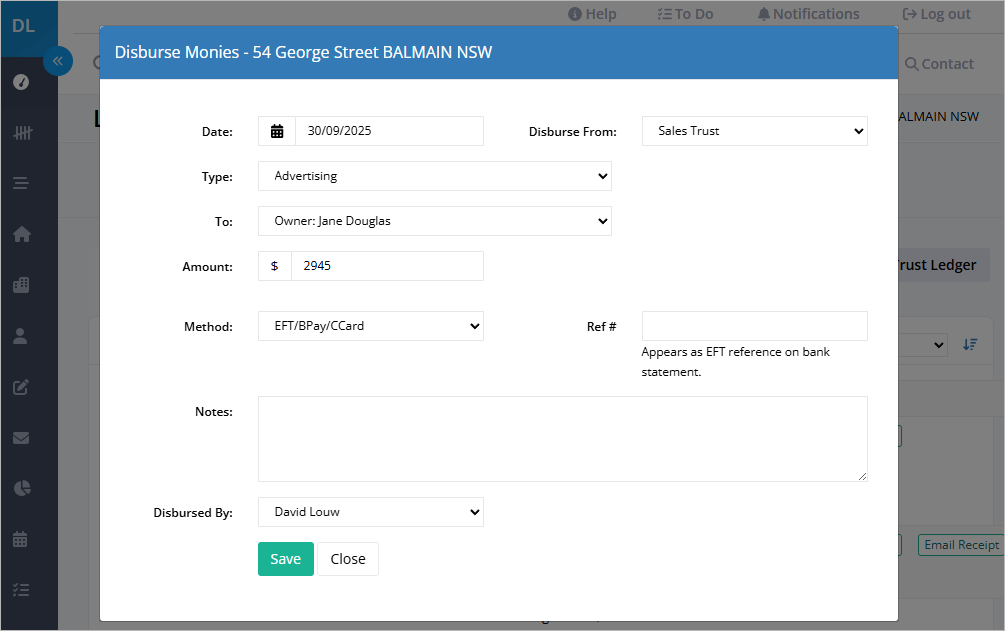Click the sort descending icon
The height and width of the screenshot is (631, 1005).
[x=970, y=344]
